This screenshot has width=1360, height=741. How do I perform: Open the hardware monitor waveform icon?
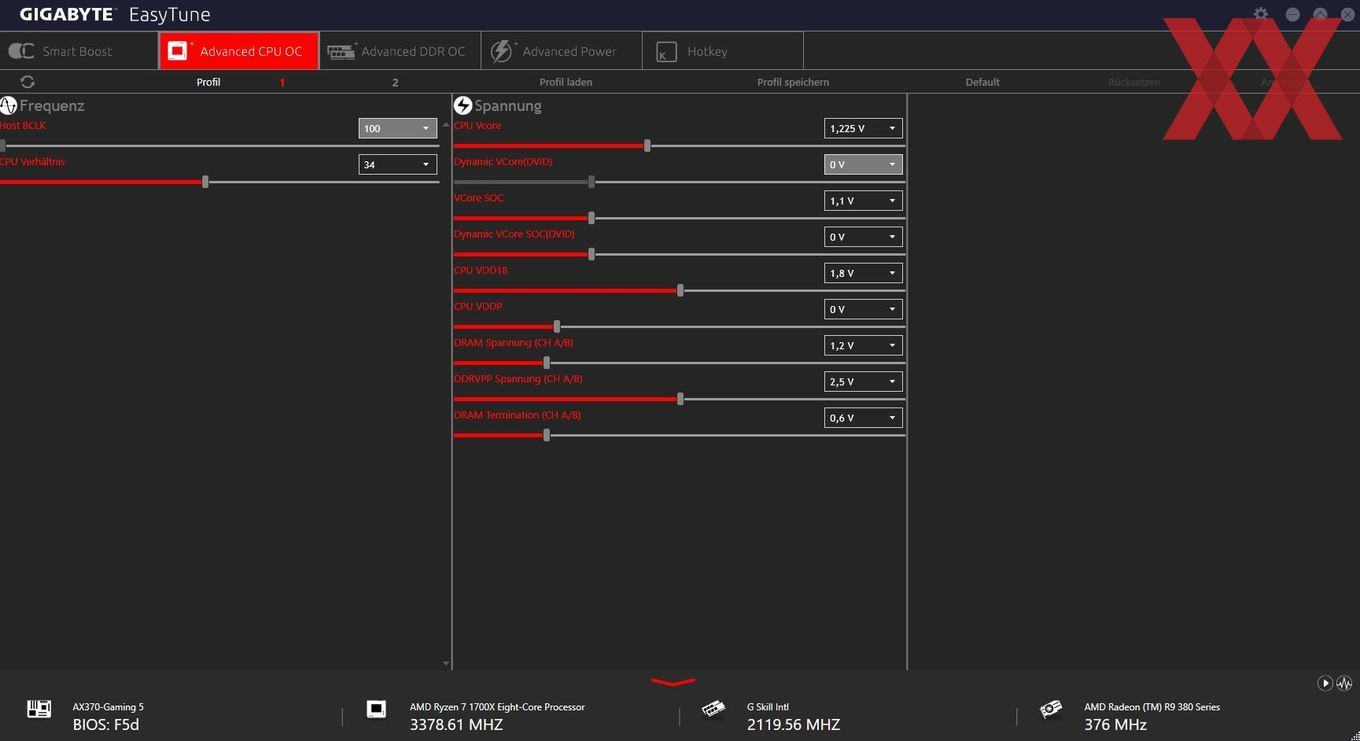pyautogui.click(x=1344, y=683)
